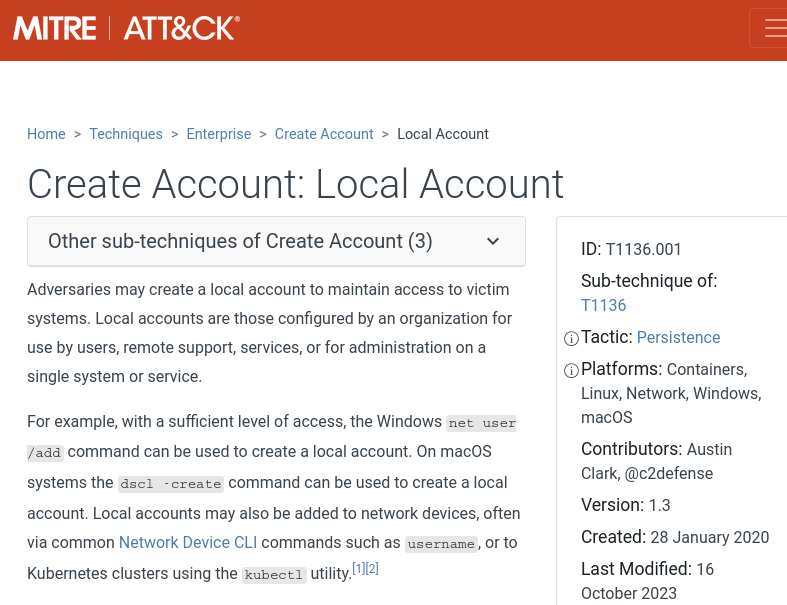Screen dimensions: 787x605
Task: Click the info icon beside Tactic
Action: tap(571, 339)
